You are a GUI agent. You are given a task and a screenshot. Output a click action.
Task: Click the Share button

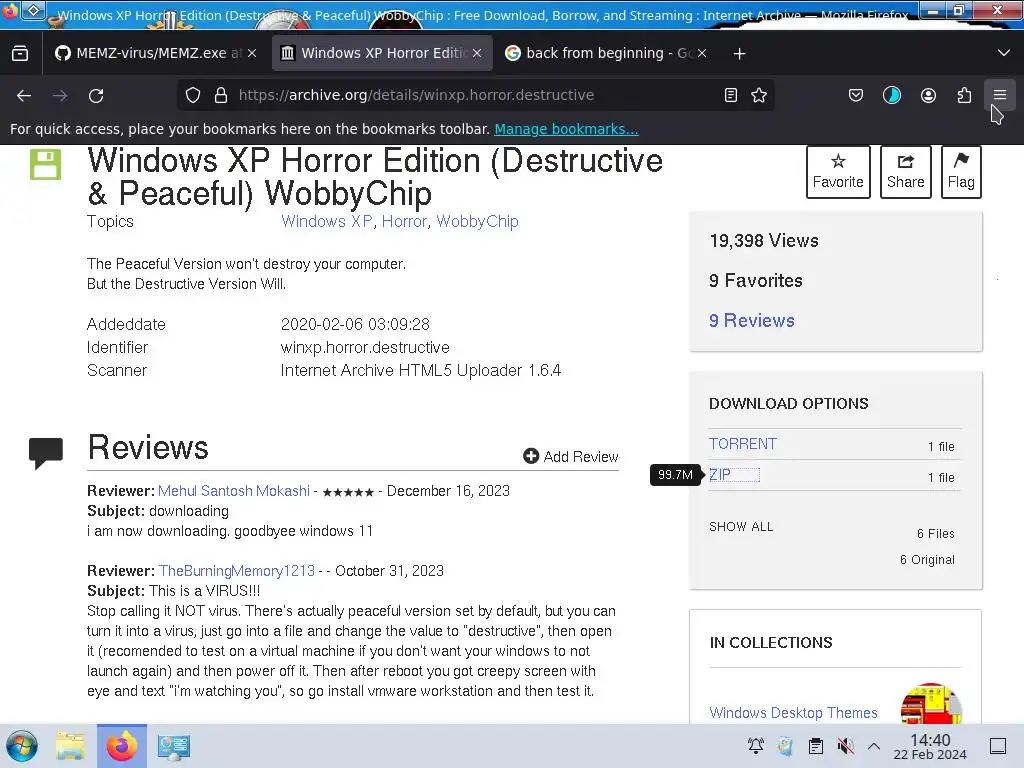(x=905, y=172)
